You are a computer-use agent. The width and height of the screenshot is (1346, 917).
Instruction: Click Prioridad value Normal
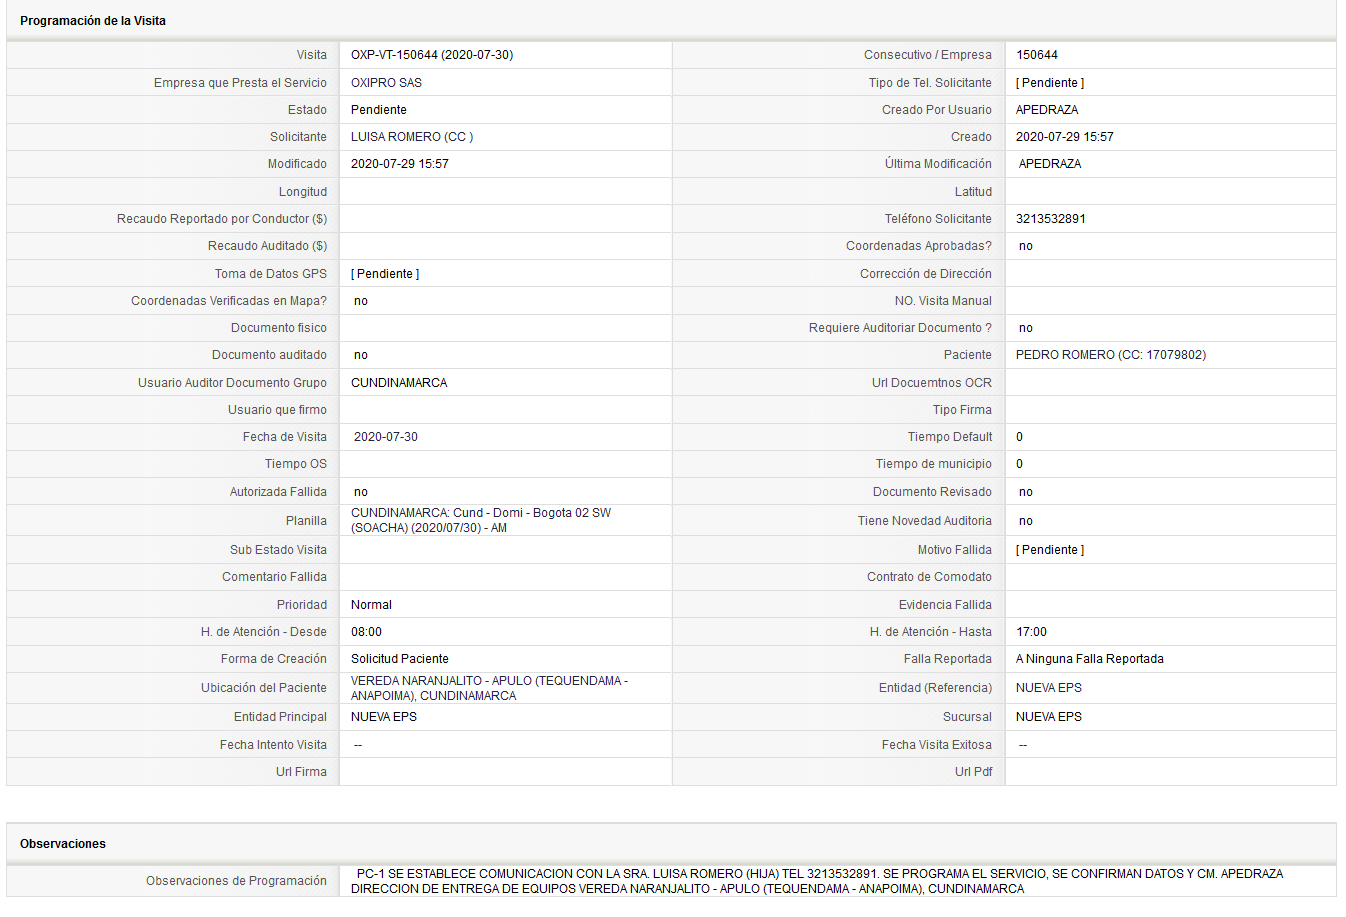tap(371, 605)
